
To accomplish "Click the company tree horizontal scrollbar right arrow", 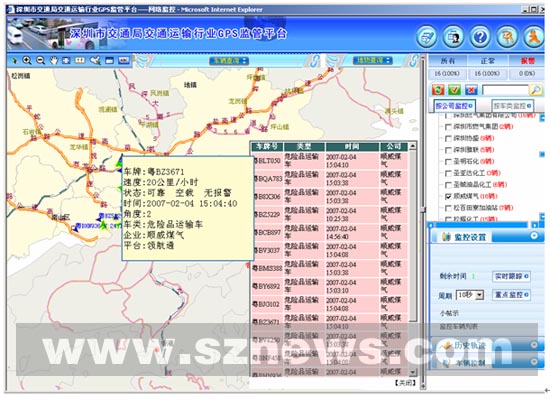I will point(535,225).
